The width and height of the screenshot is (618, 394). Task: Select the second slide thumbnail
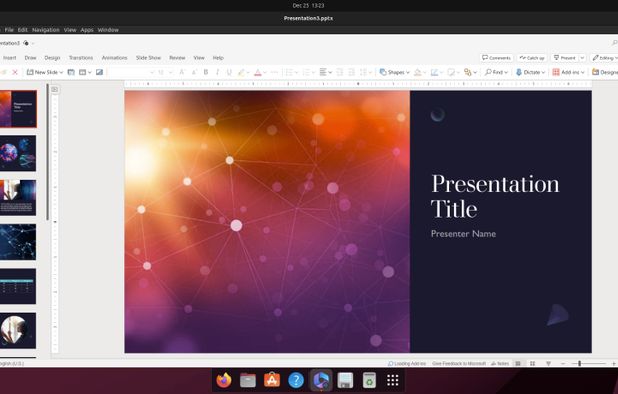pyautogui.click(x=18, y=153)
